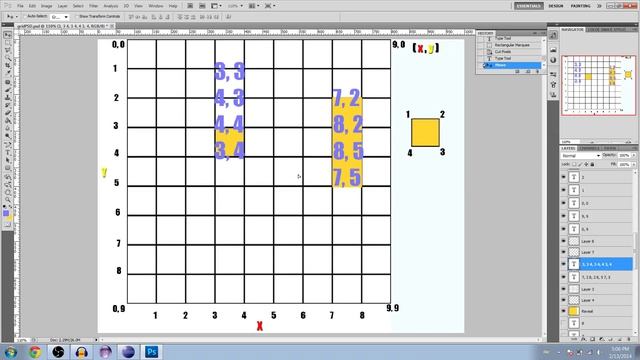Click the Align Top Edges icon
Image resolution: width=640 pixels, height=360 pixels.
pyautogui.click(x=131, y=17)
